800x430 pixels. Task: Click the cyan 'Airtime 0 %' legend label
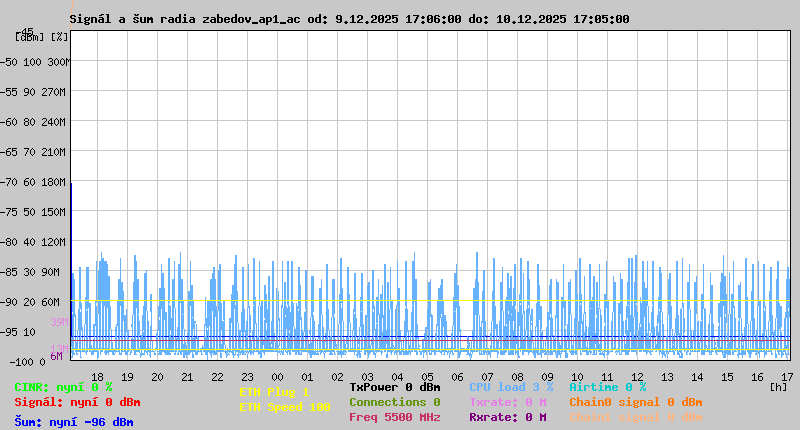coord(607,387)
